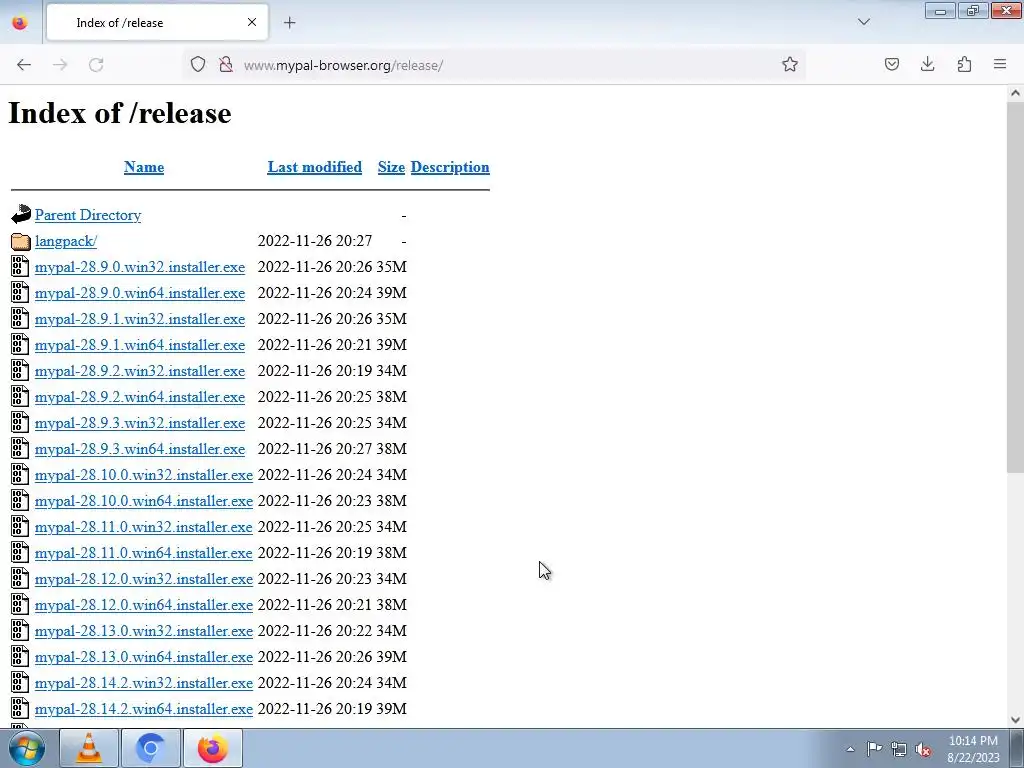Sort listing by Size header
The image size is (1024, 768).
pyautogui.click(x=391, y=167)
